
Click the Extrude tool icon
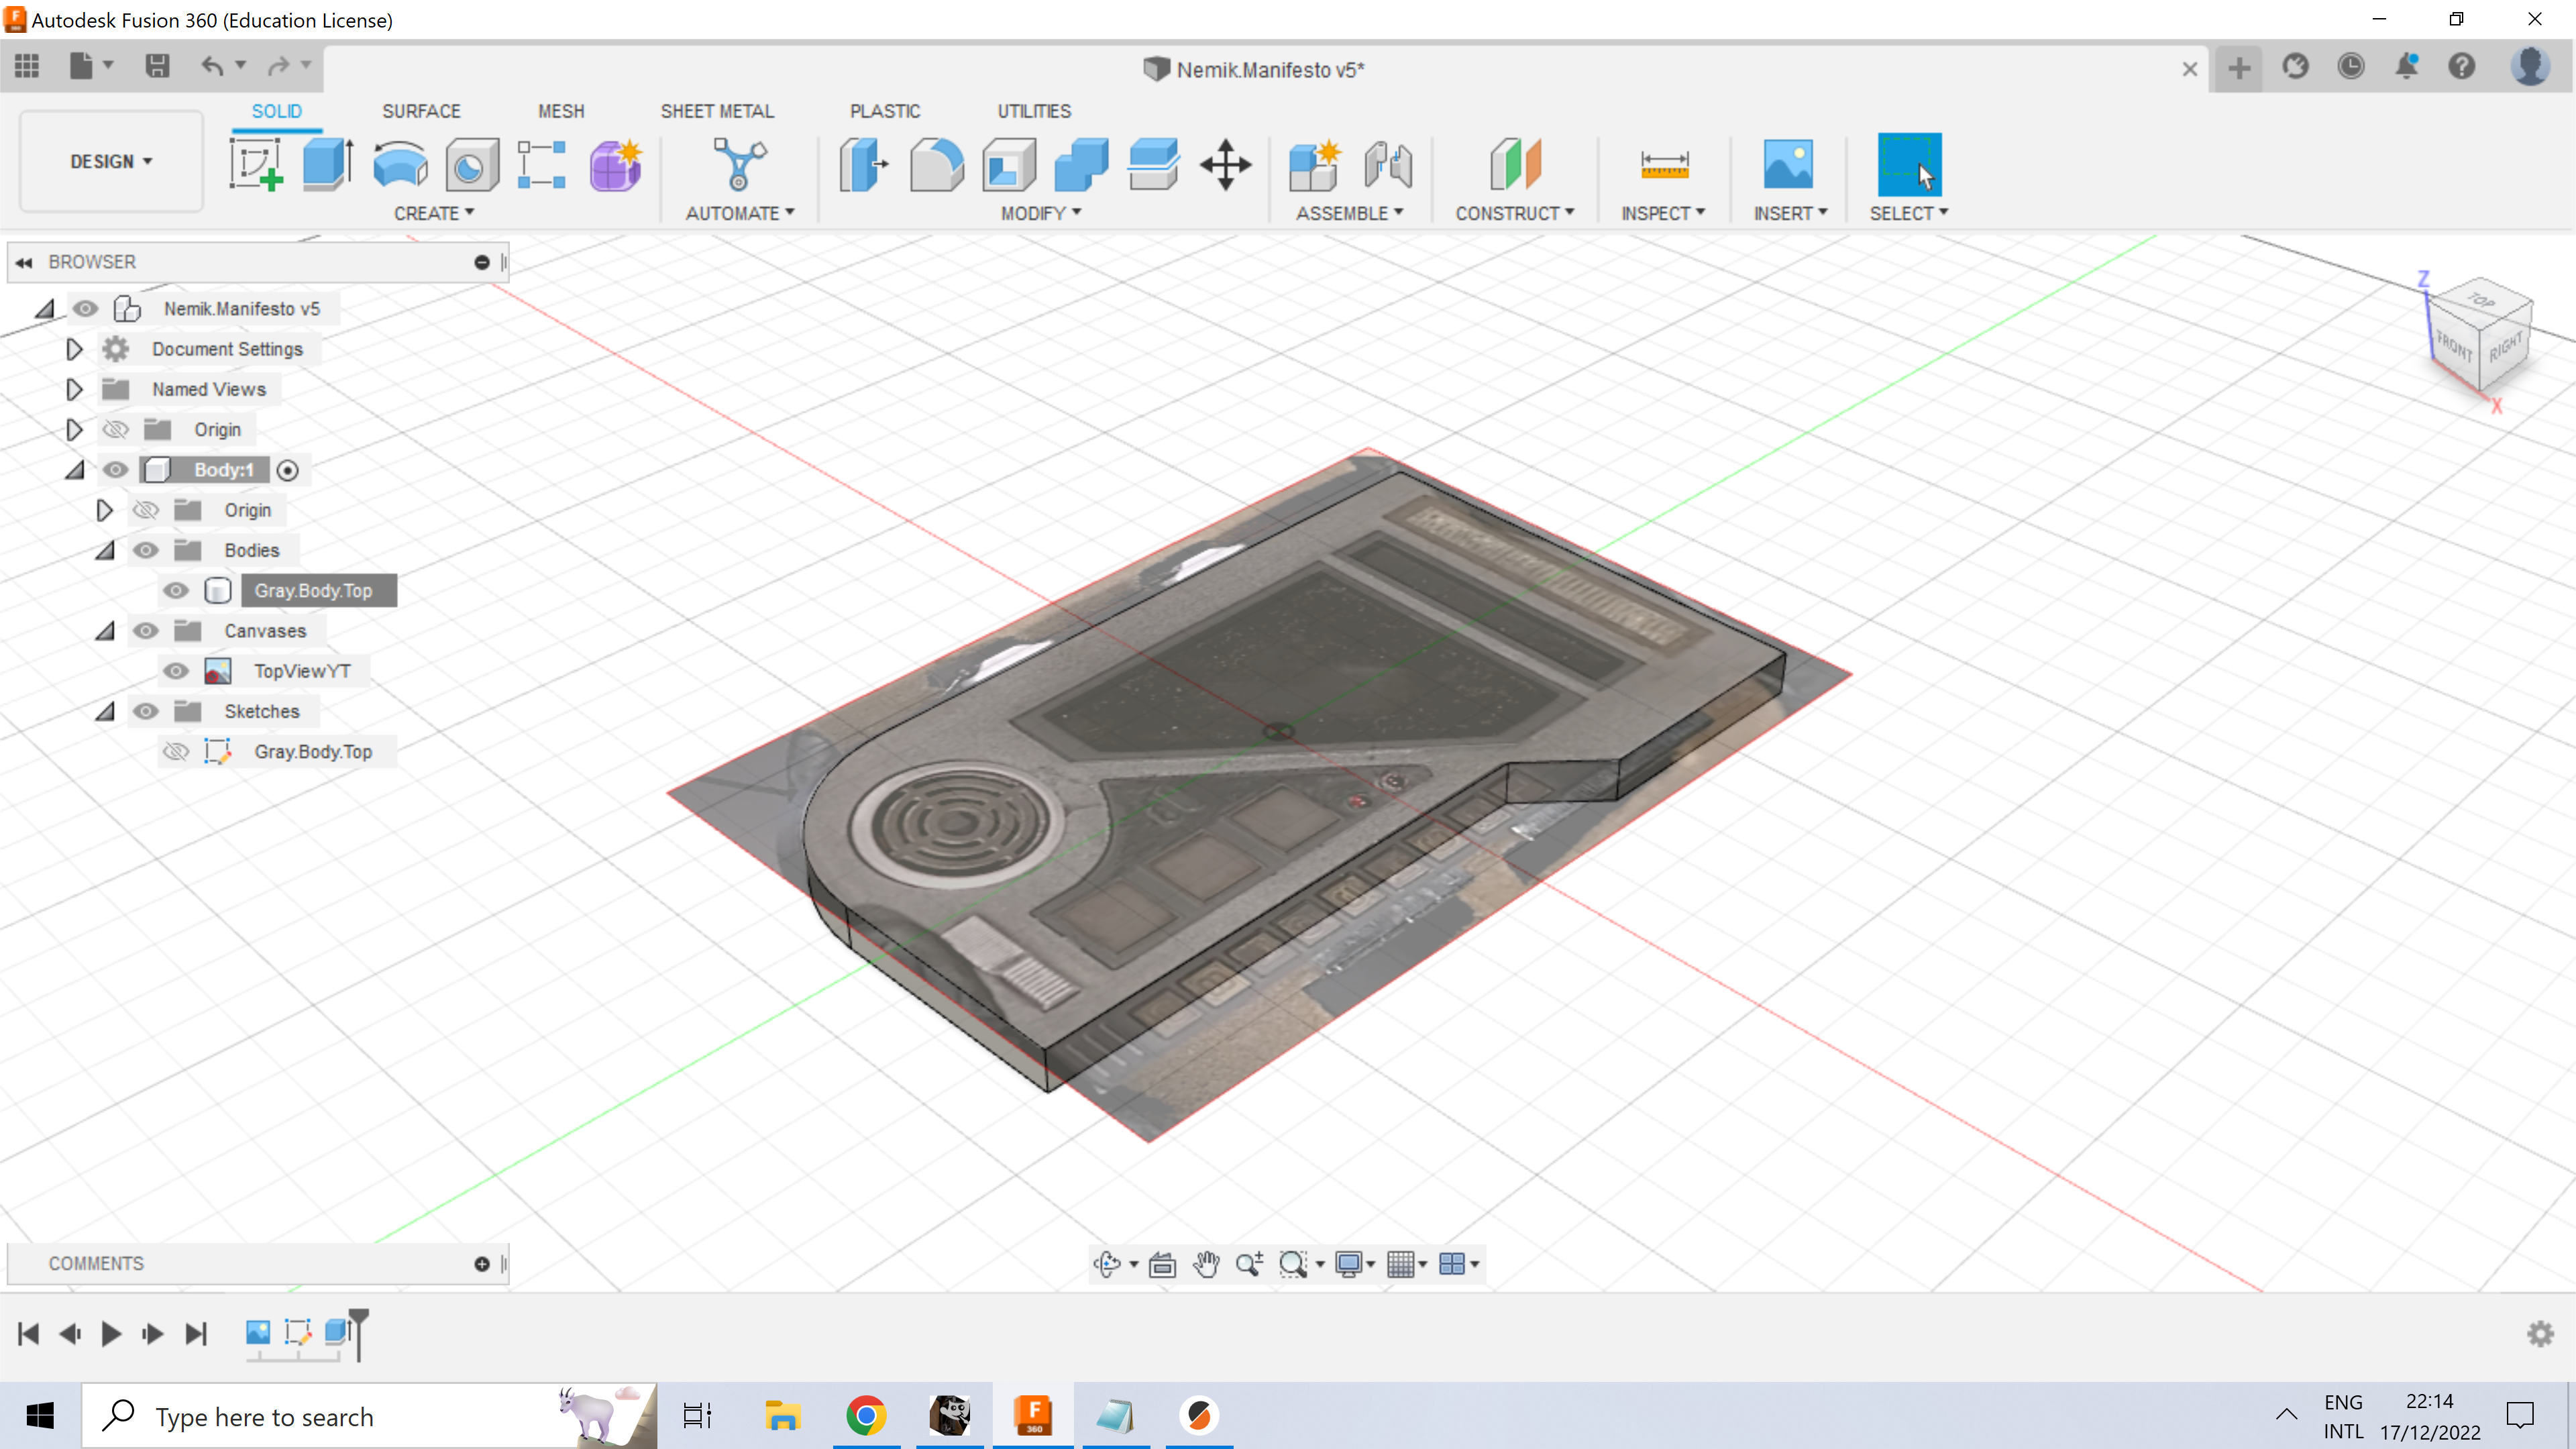click(328, 164)
